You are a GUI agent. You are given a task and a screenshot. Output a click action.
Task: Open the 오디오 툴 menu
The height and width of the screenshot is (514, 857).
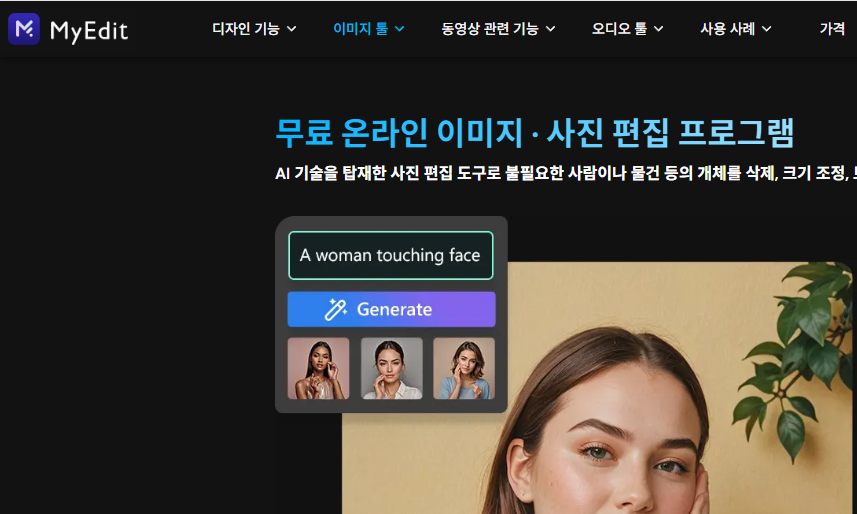coord(619,28)
